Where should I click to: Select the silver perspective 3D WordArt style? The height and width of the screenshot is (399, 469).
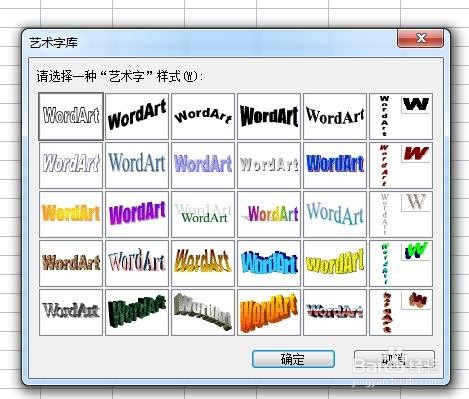pos(203,312)
